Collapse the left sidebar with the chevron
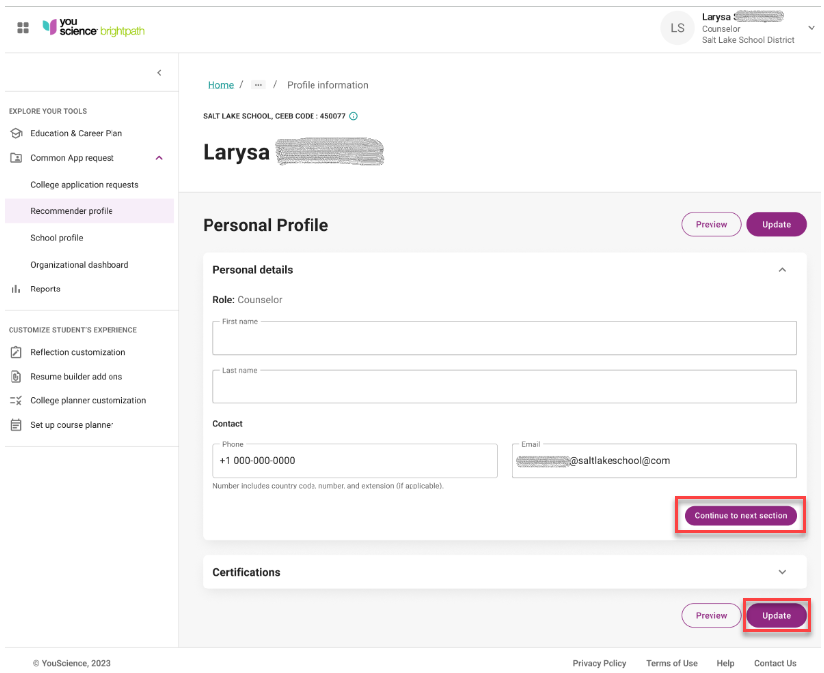The height and width of the screenshot is (673, 824). tap(159, 72)
